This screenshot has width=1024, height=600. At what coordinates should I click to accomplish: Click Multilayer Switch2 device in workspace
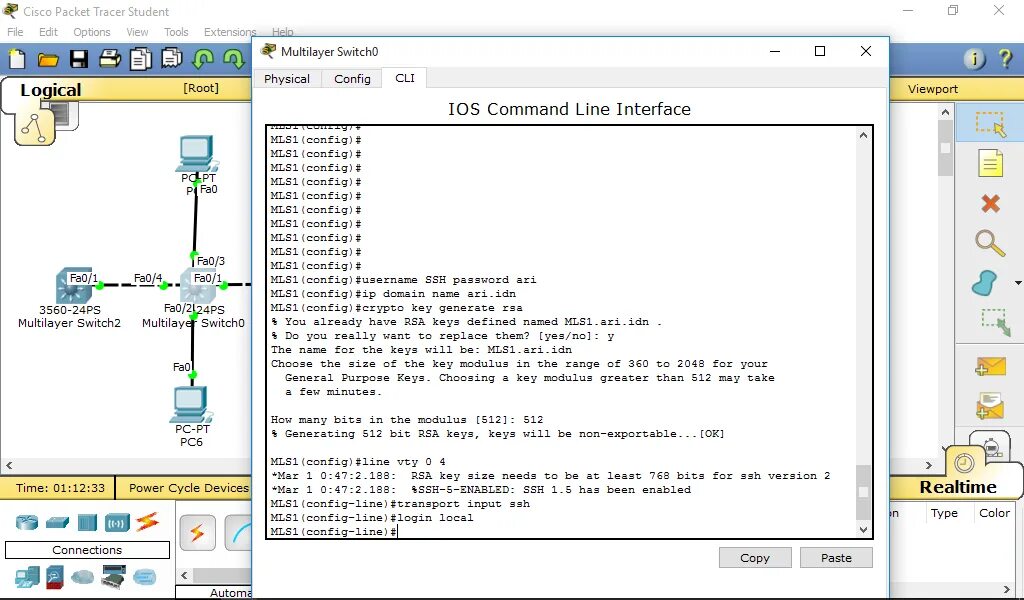[x=74, y=285]
